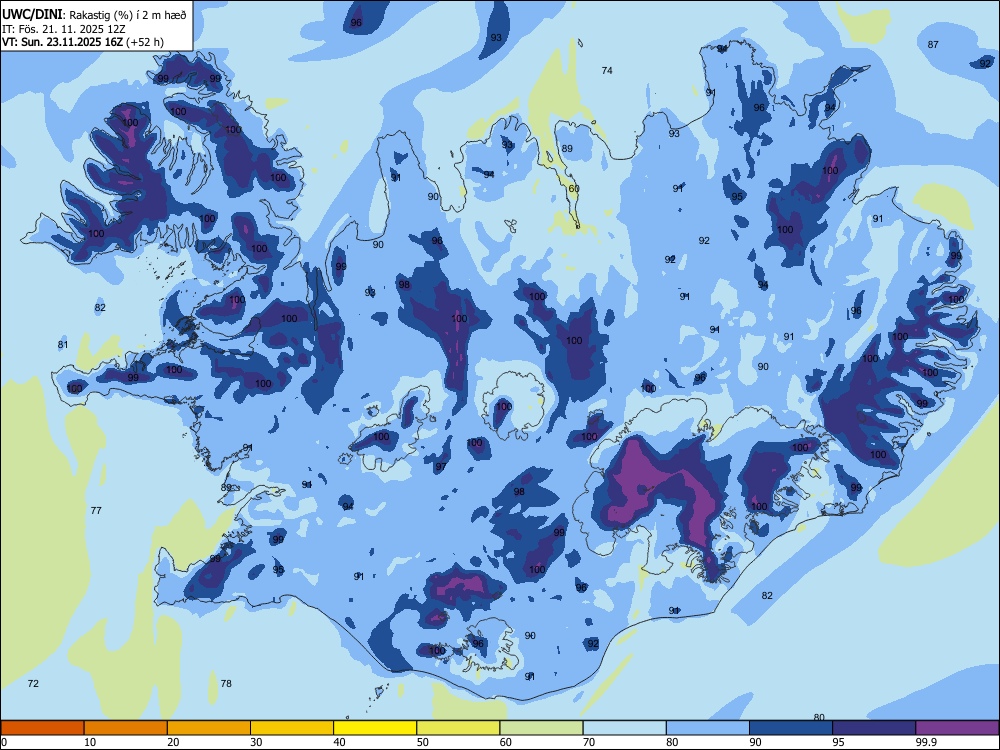
Task: Click the purple legend swatch above 99.9
Action: 957,728
